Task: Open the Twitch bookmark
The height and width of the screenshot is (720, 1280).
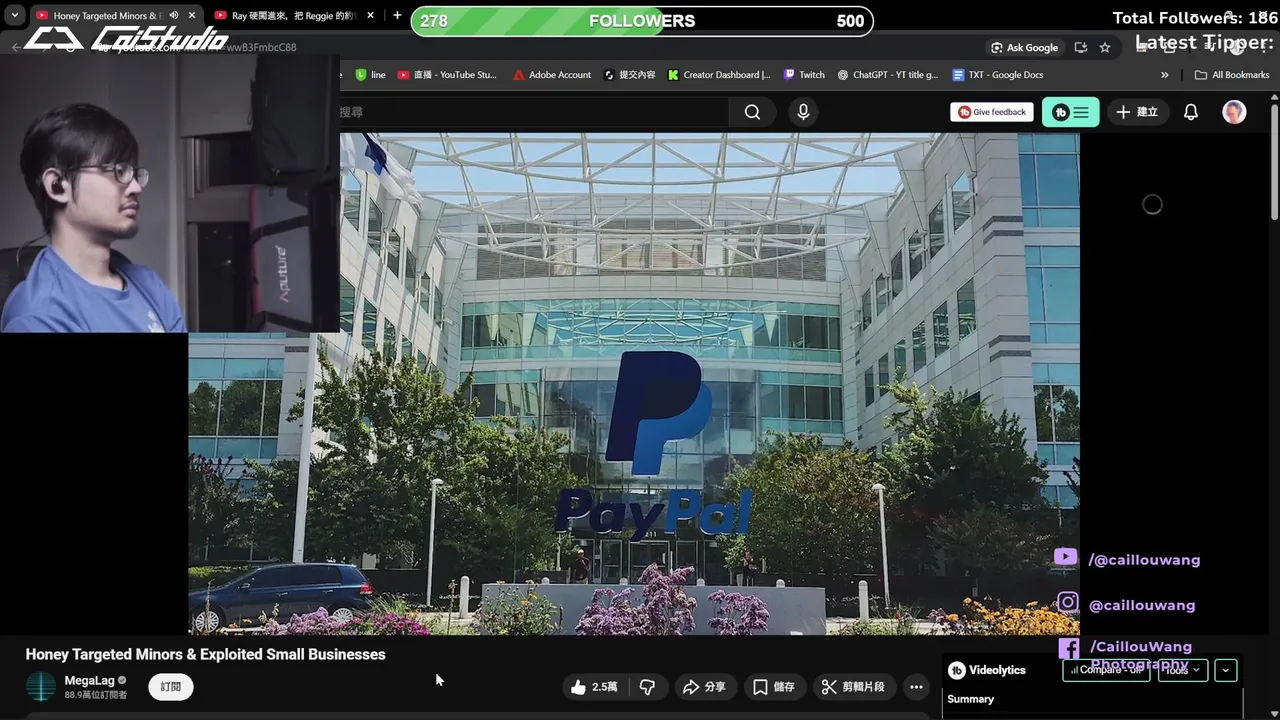Action: [x=805, y=75]
